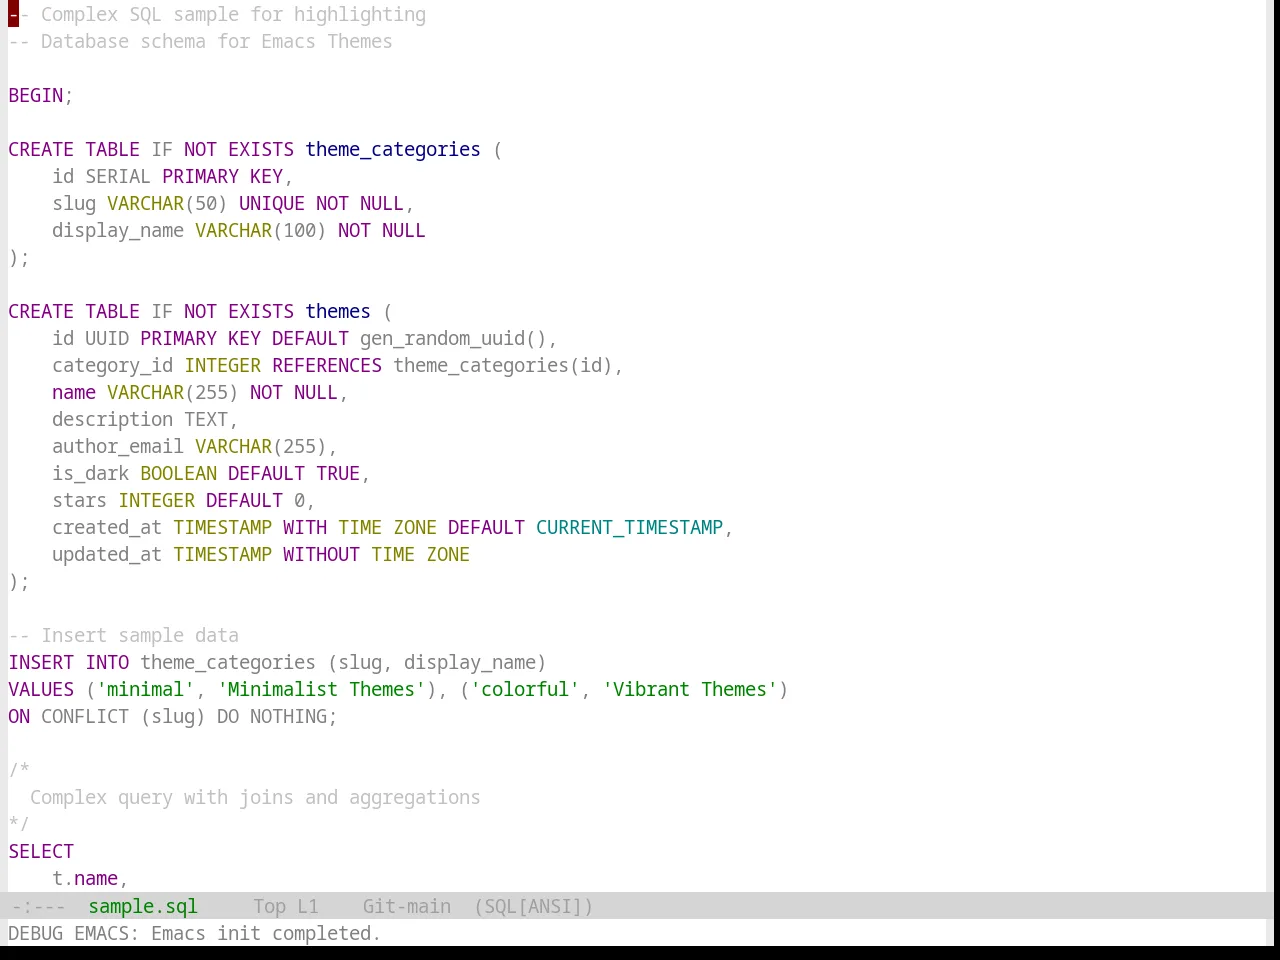Click the REFERENCES keyword on category_id line
Screen dimensions: 1280x960
[327, 365]
